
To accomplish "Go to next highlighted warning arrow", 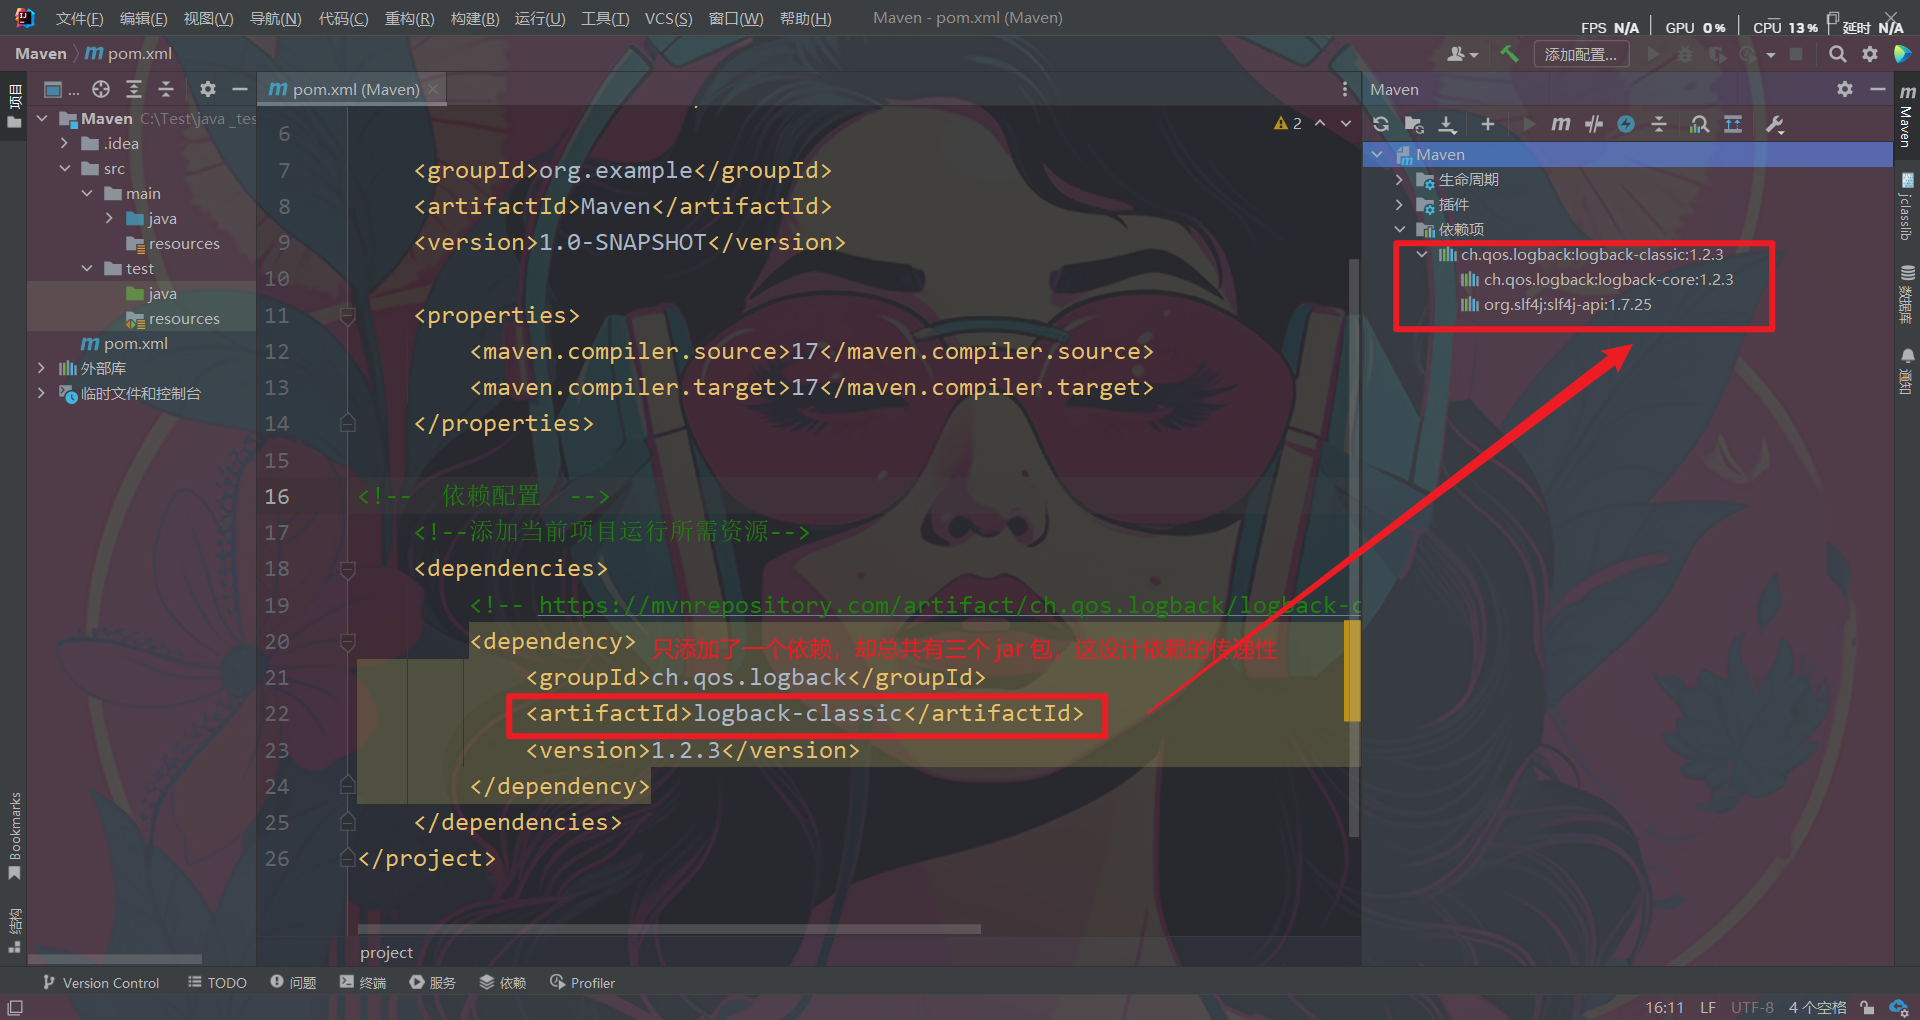I will tap(1346, 123).
